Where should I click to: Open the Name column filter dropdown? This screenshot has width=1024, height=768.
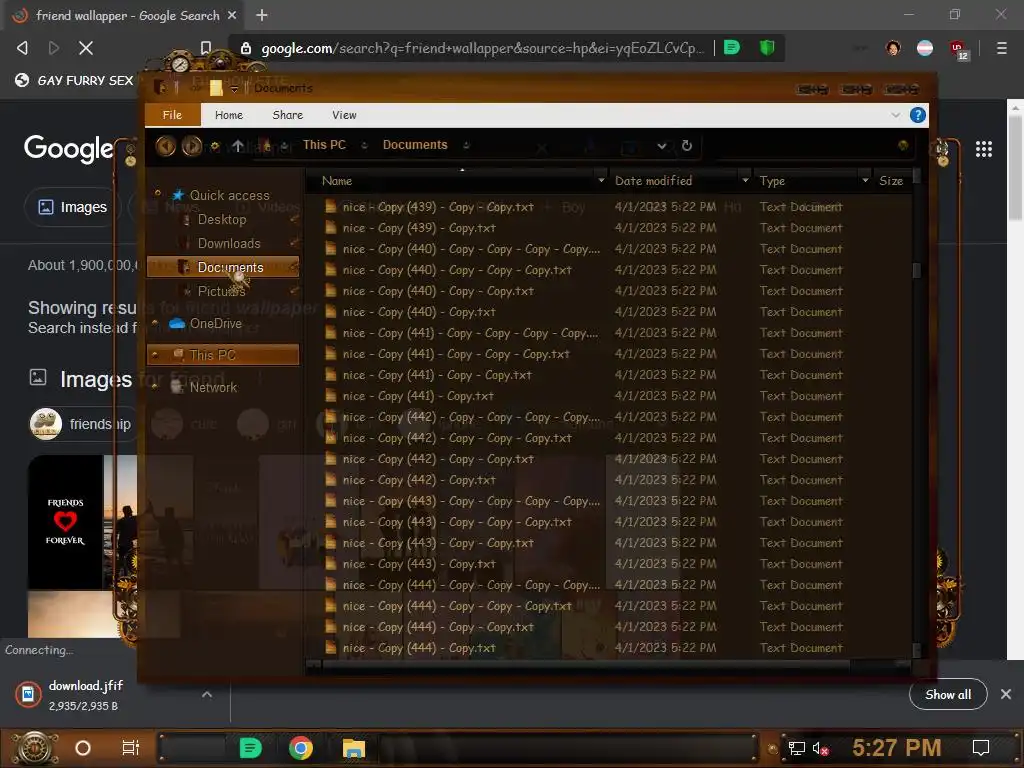click(601, 181)
